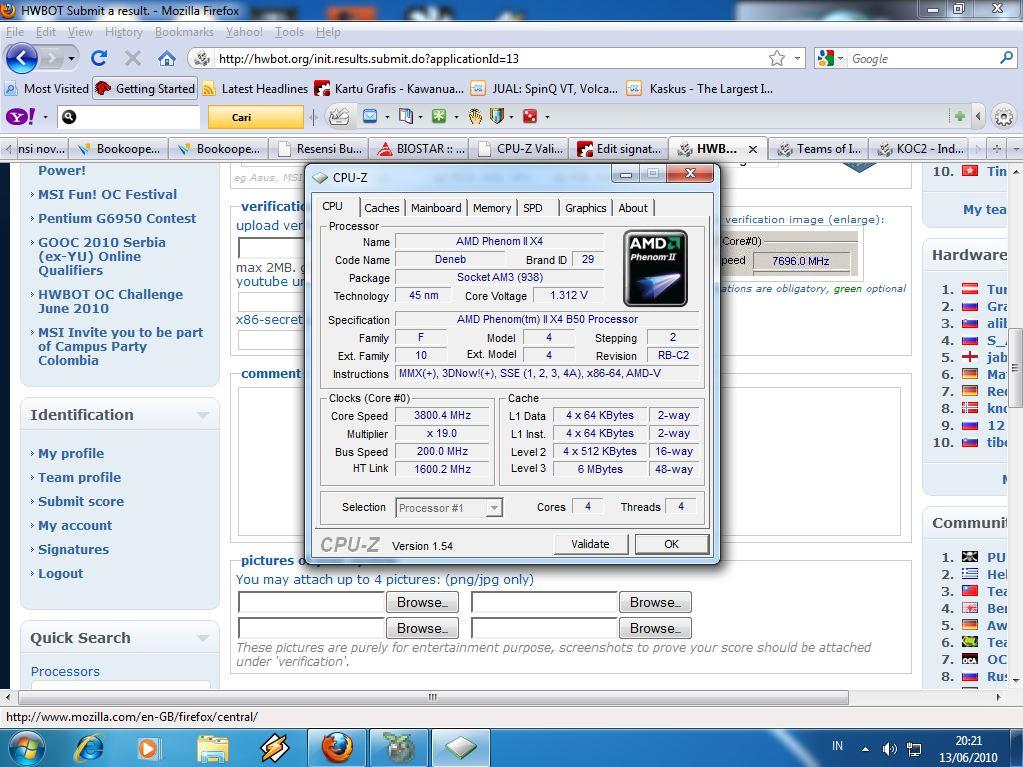This screenshot has width=1023, height=767.
Task: Open the Bookmarks menu
Action: [x=184, y=32]
